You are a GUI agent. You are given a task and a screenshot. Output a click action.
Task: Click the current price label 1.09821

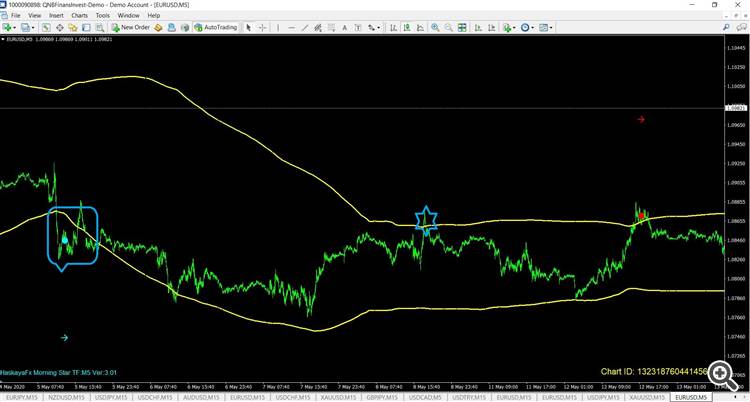[735, 108]
